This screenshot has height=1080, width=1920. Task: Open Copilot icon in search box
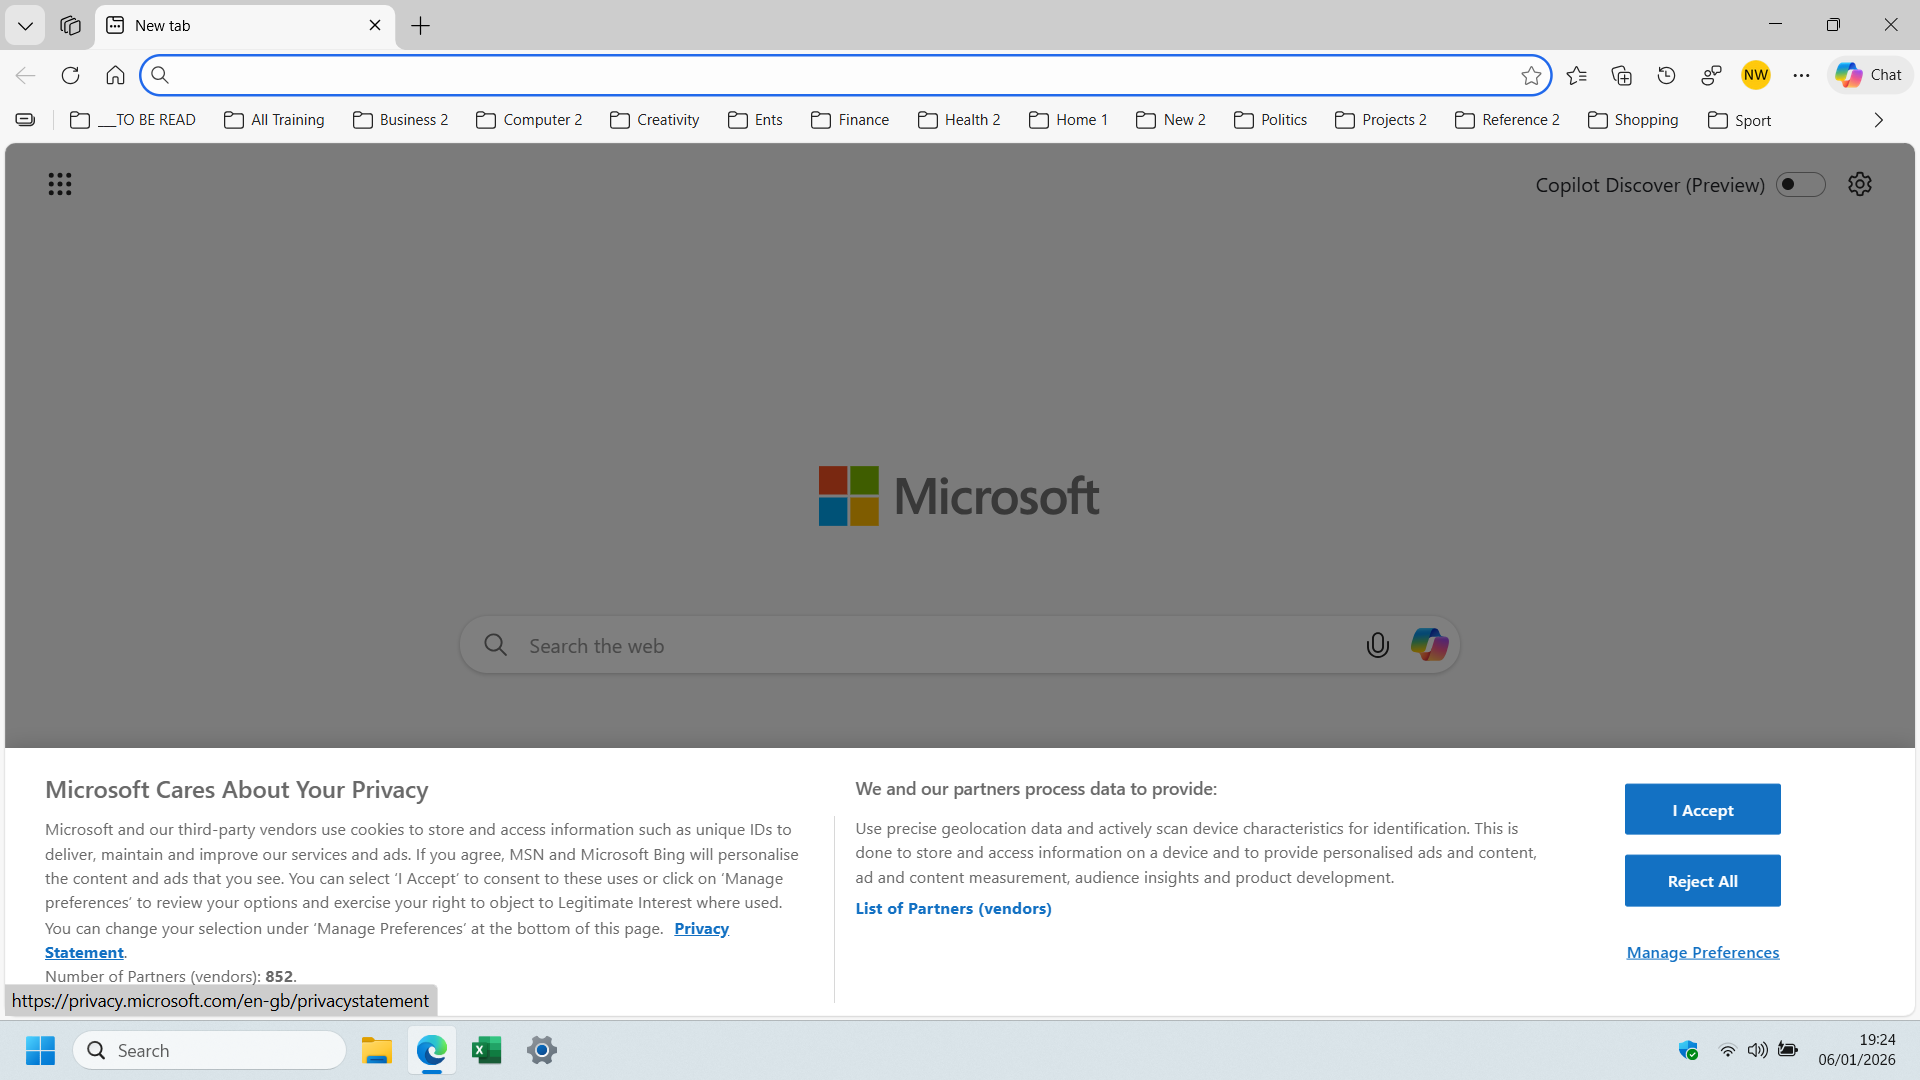(1429, 645)
